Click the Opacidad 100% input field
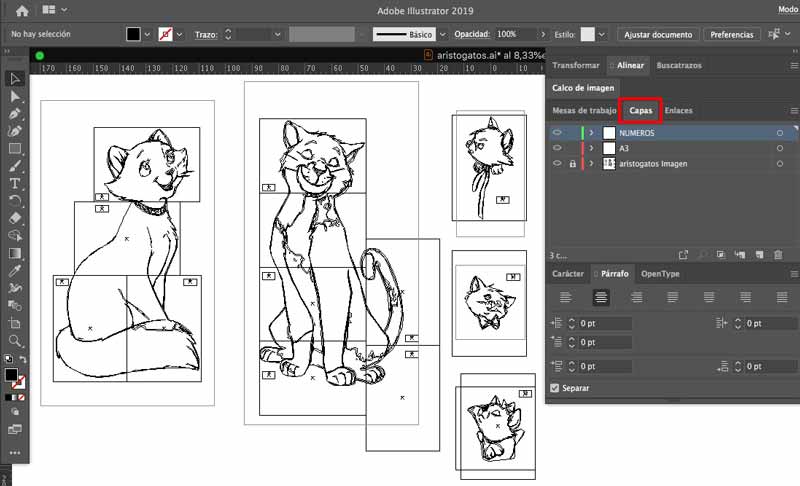 click(516, 34)
